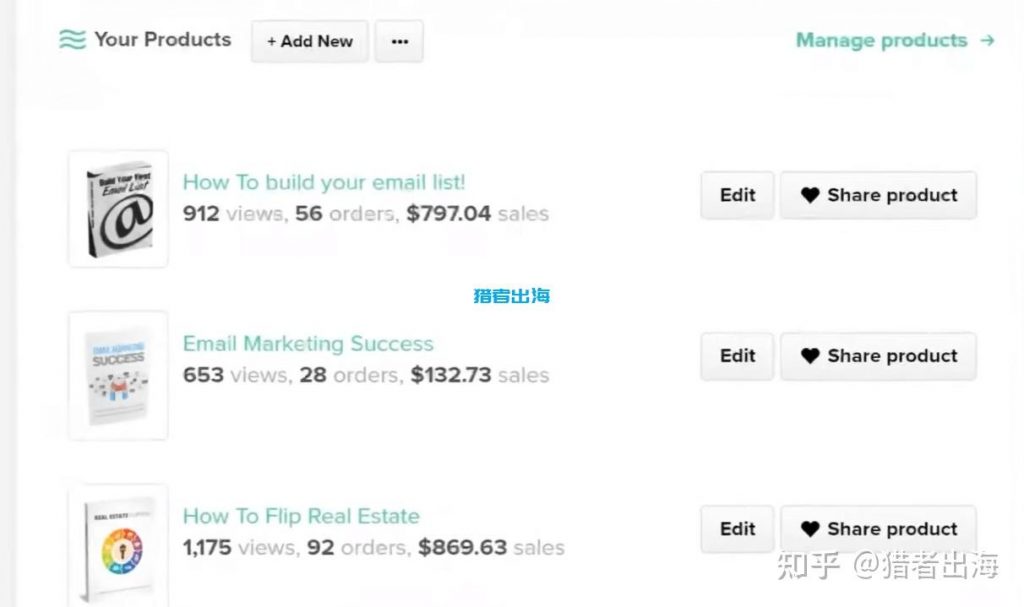Share the Email Marketing Success product
Screen dimensions: 1024x607
878,356
